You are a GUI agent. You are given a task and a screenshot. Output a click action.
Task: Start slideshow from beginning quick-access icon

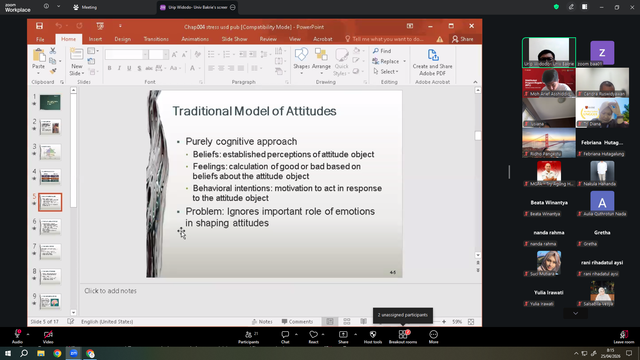pos(100,26)
